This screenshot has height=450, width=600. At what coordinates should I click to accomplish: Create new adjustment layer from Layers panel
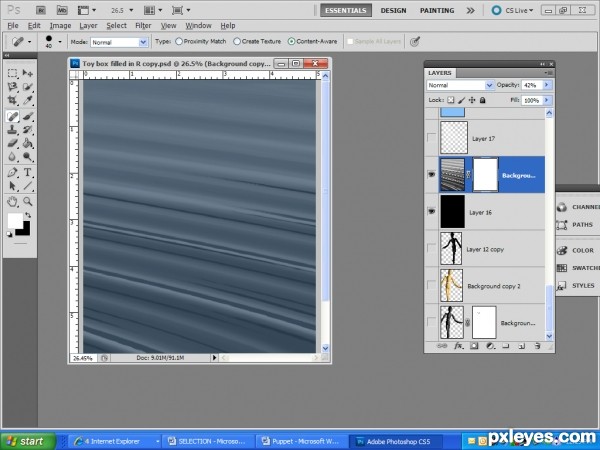pos(490,346)
